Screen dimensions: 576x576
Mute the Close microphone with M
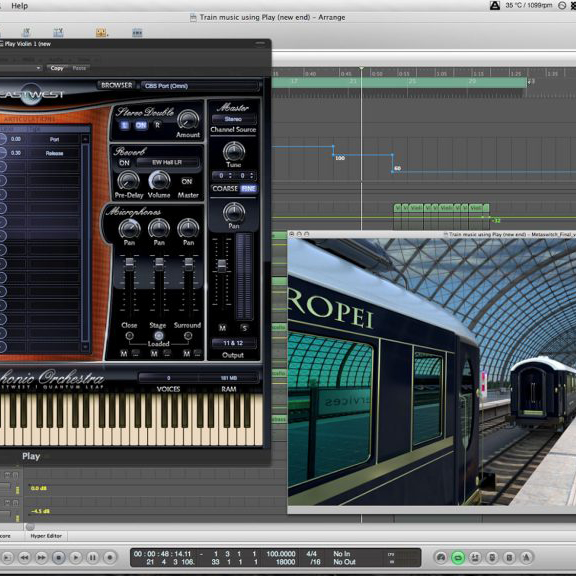point(124,353)
